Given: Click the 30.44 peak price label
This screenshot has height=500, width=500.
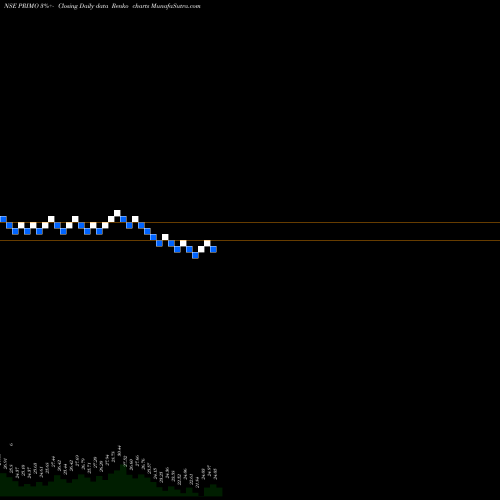Looking at the screenshot, I should point(119,450).
